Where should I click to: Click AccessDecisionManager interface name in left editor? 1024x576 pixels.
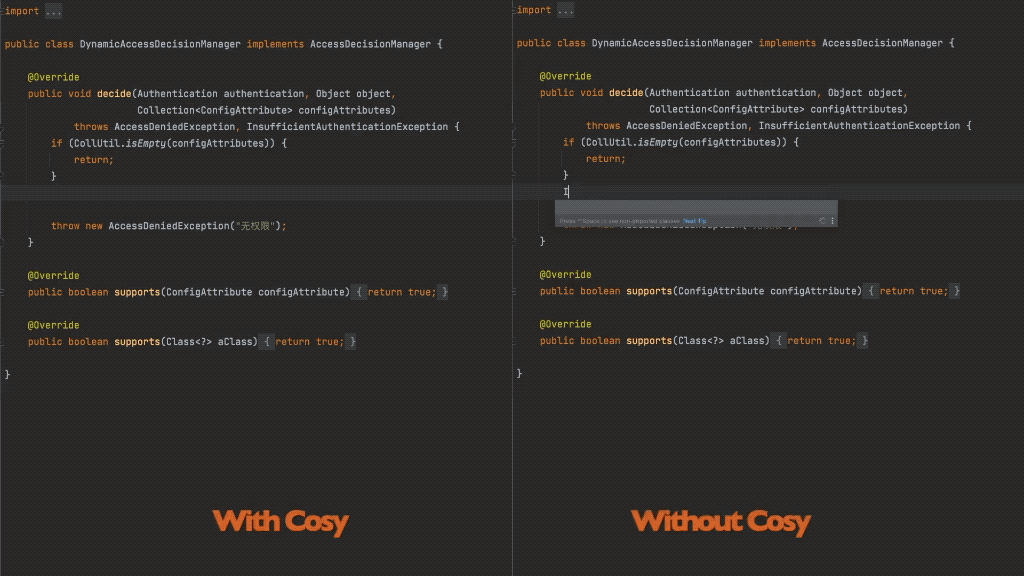370,44
